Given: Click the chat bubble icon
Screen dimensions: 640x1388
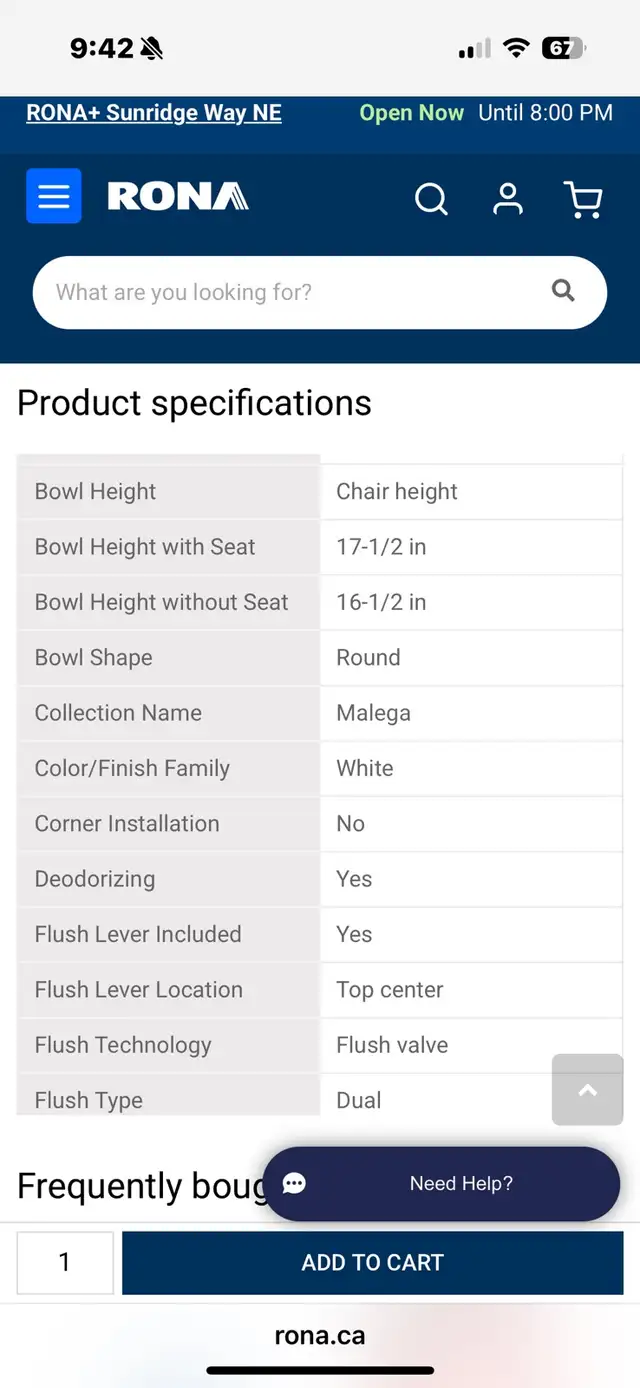Looking at the screenshot, I should point(294,1184).
